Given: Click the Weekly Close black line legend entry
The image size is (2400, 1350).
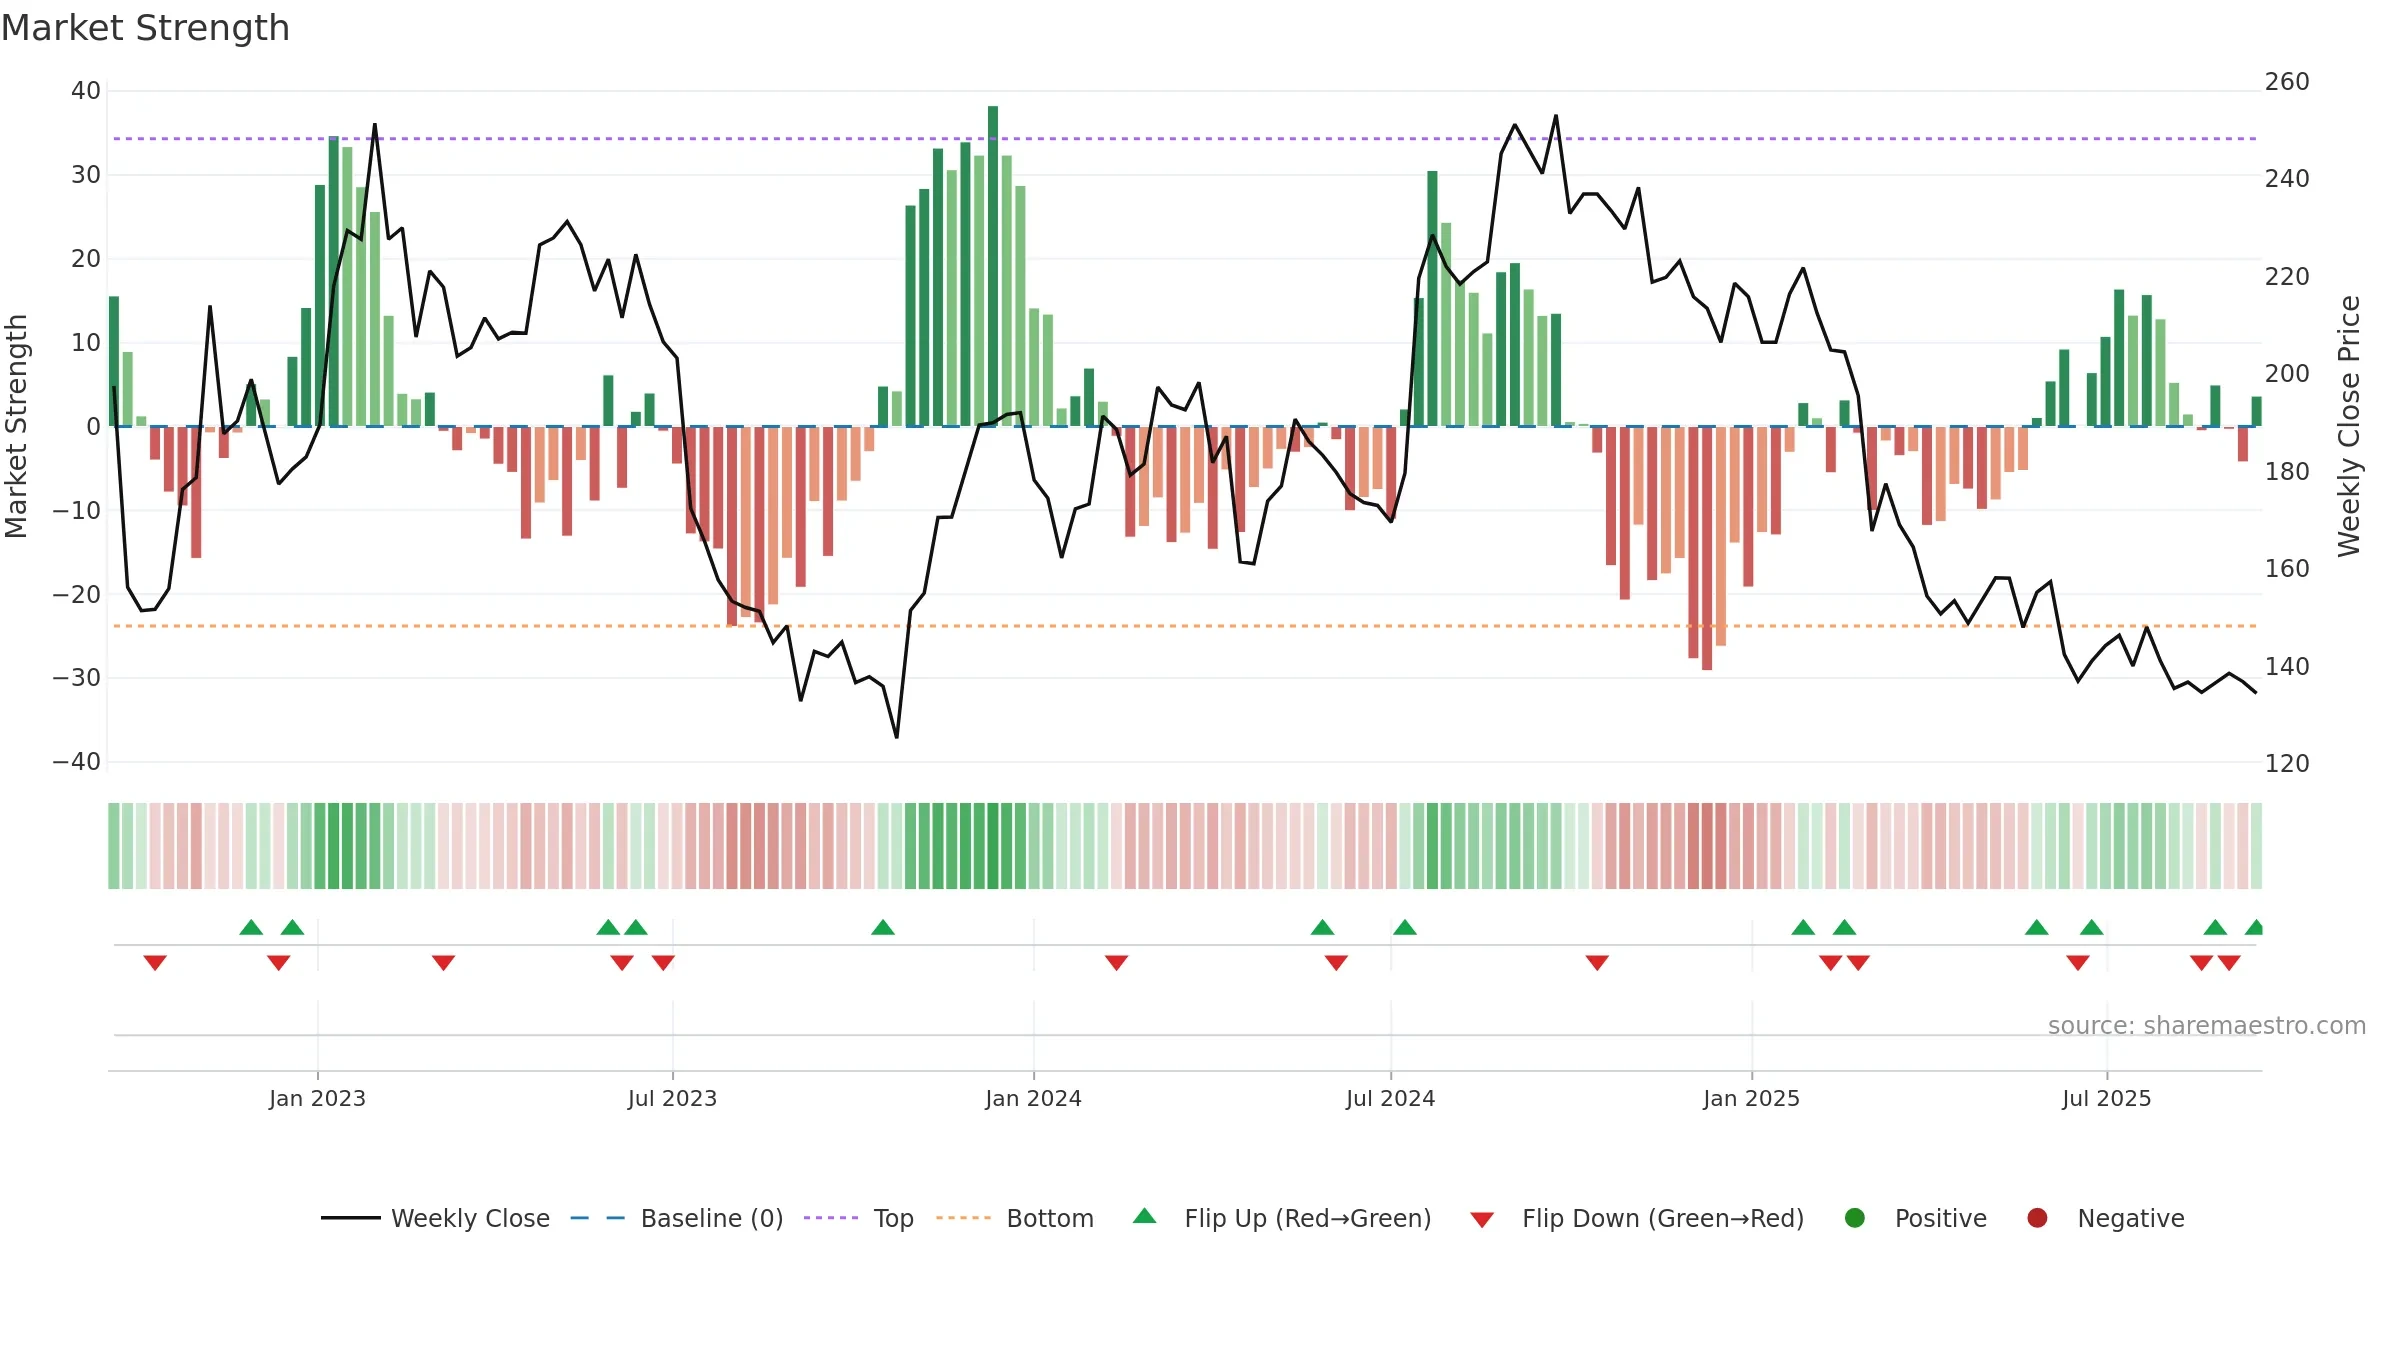Looking at the screenshot, I should click(x=435, y=1218).
